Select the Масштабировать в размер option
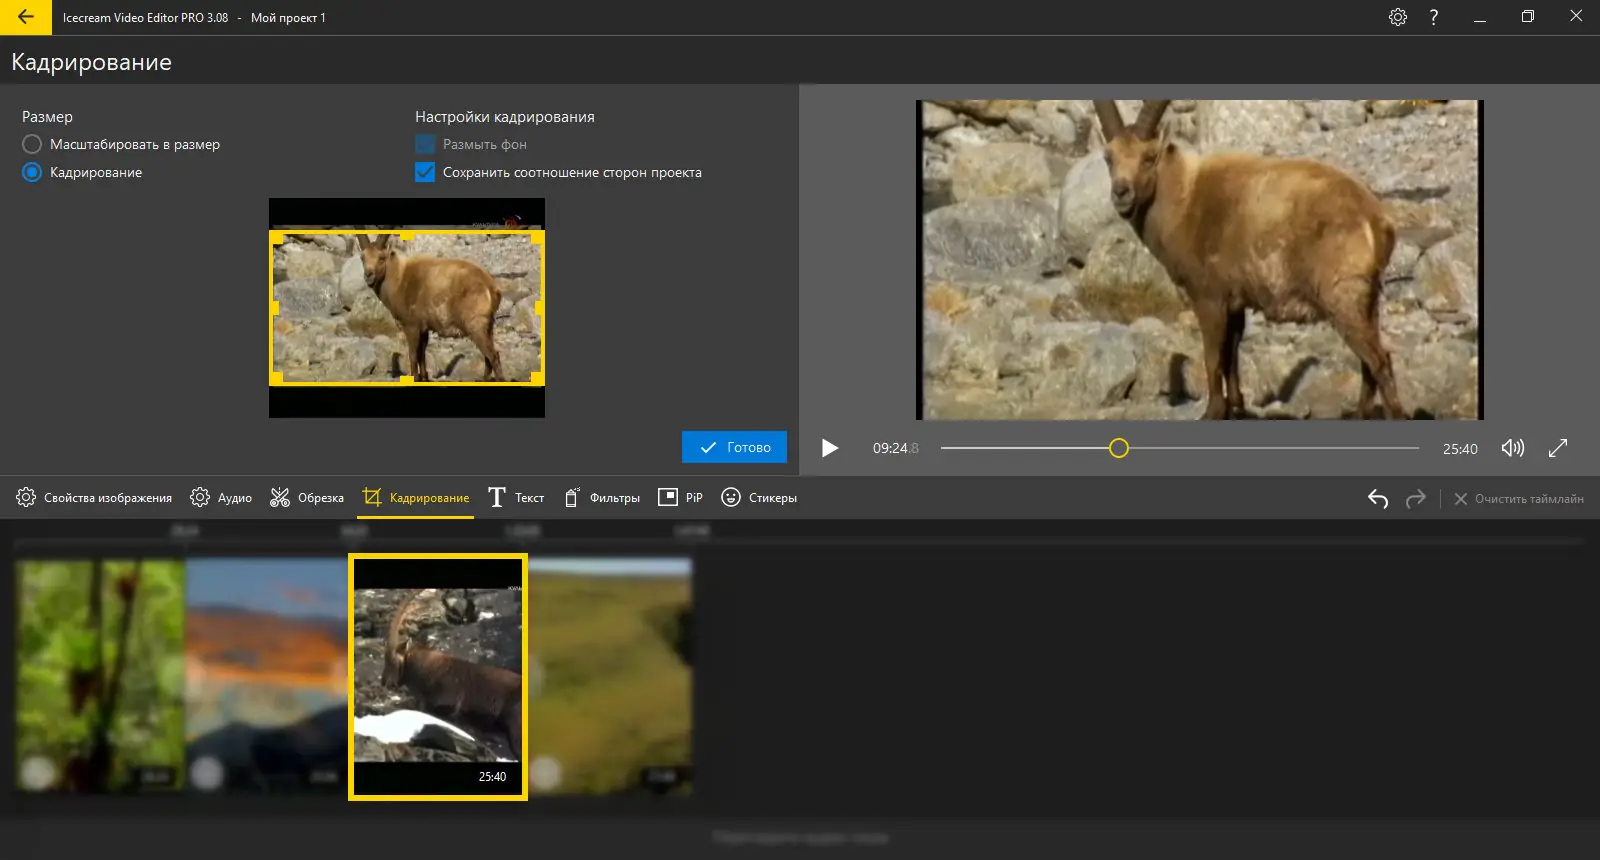1600x860 pixels. point(32,144)
